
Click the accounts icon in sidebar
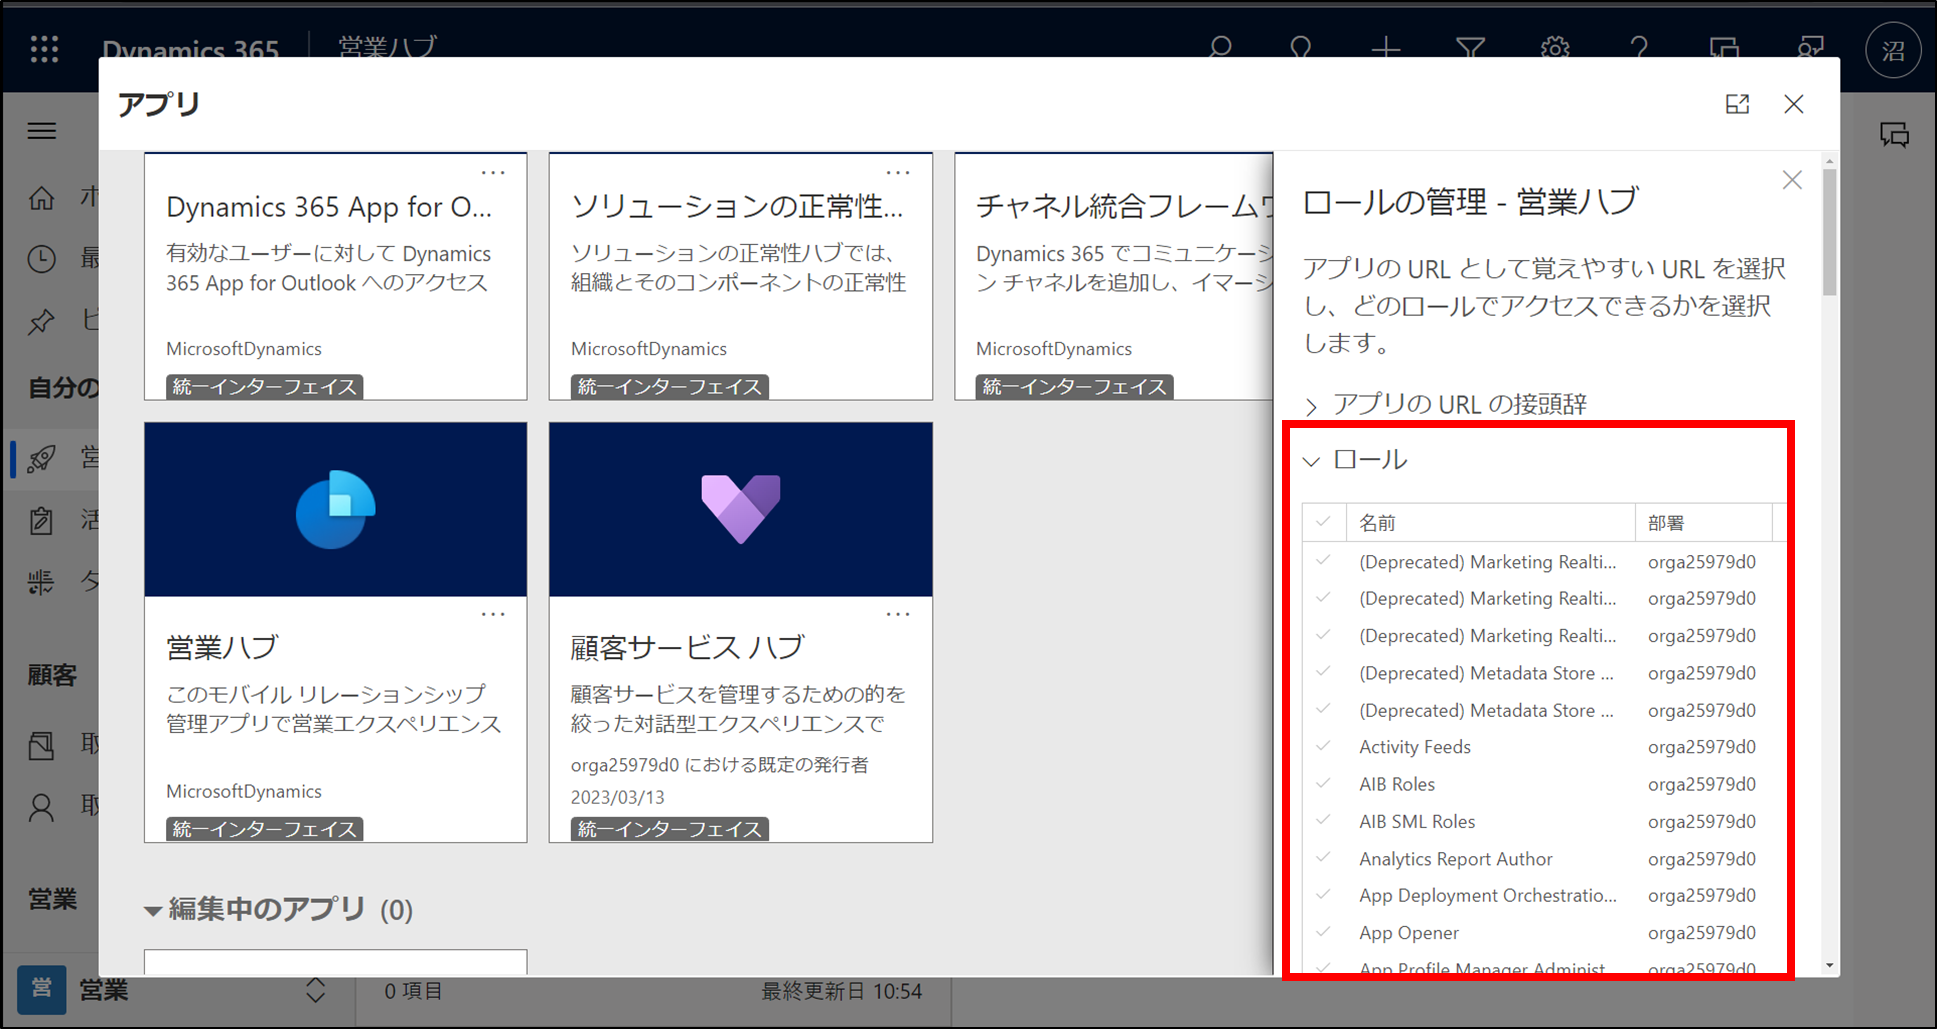point(41,745)
